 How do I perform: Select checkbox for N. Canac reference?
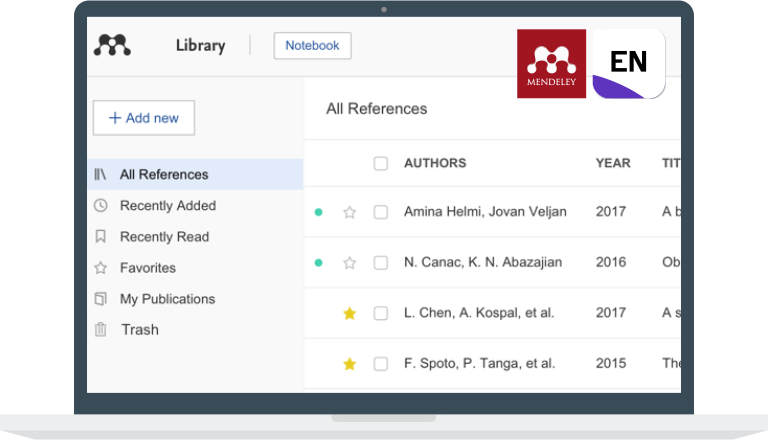coord(380,263)
